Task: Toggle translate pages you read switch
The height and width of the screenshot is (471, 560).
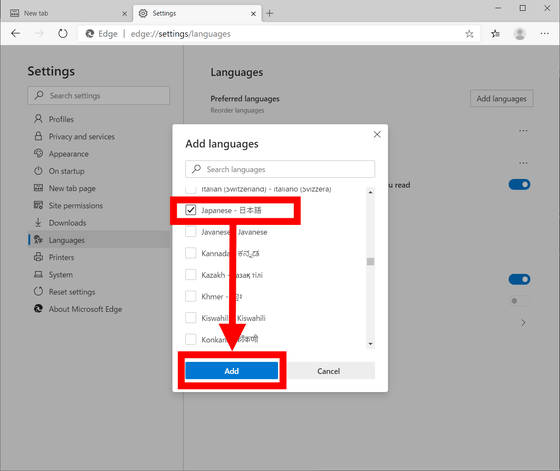Action: 519,184
